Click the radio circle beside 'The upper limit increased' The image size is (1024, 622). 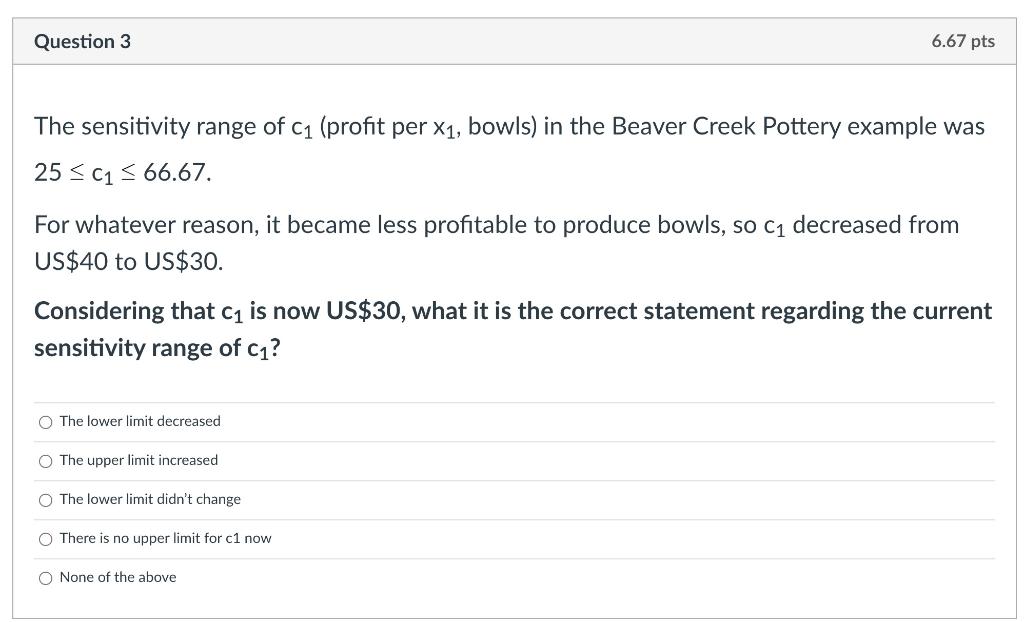45,461
